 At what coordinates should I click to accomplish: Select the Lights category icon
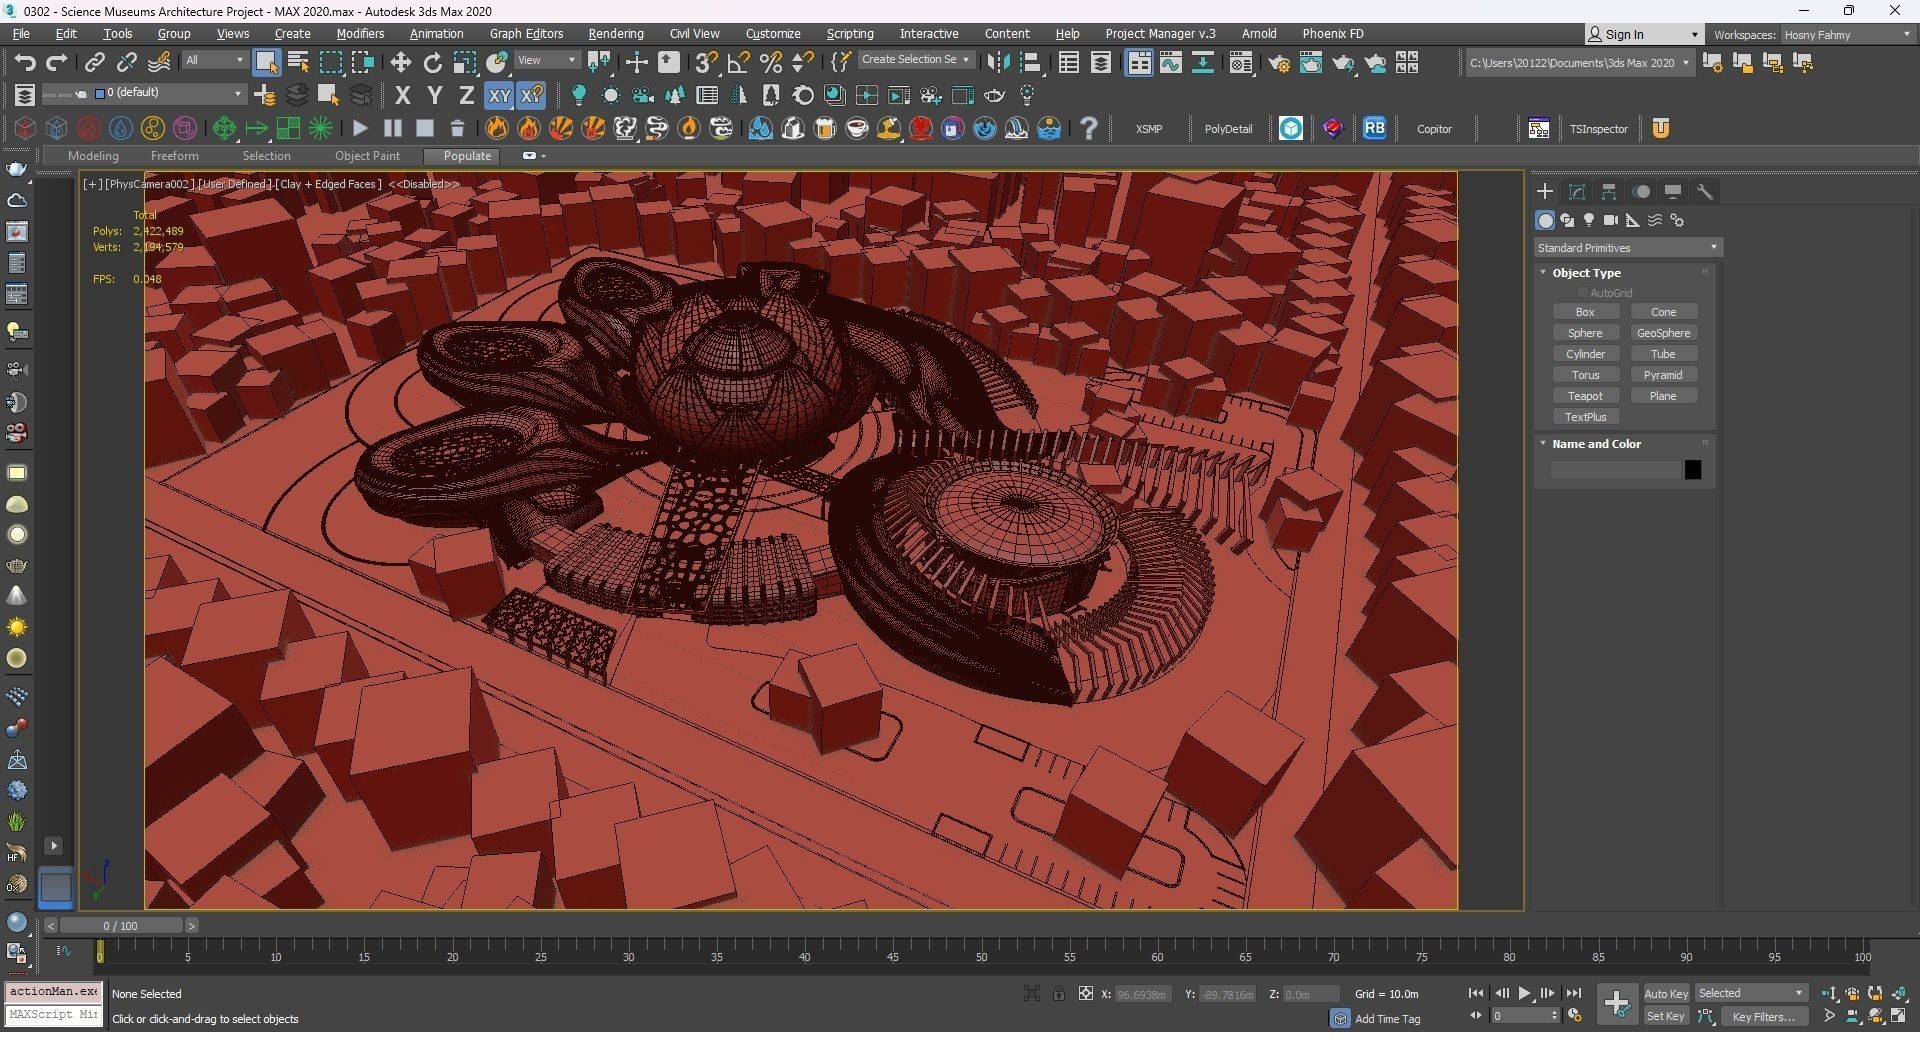[x=1589, y=220]
